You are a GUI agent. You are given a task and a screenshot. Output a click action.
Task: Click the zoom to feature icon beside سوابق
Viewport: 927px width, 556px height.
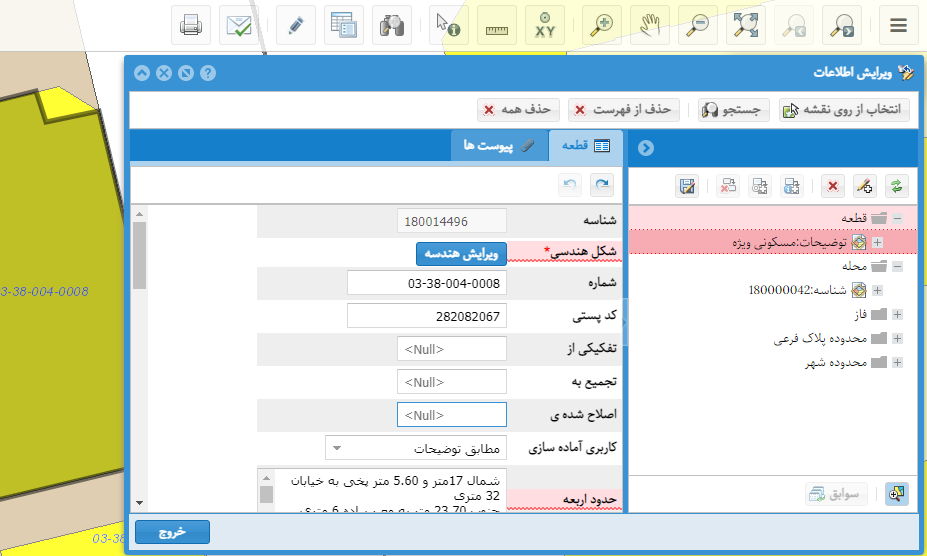(896, 493)
